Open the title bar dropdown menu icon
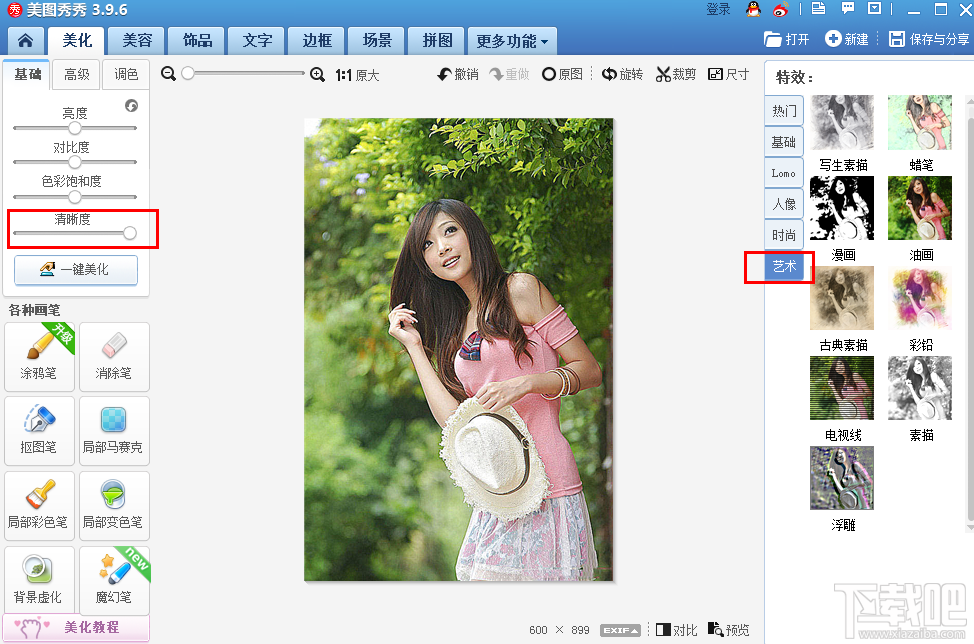This screenshot has height=644, width=974. pos(875,8)
